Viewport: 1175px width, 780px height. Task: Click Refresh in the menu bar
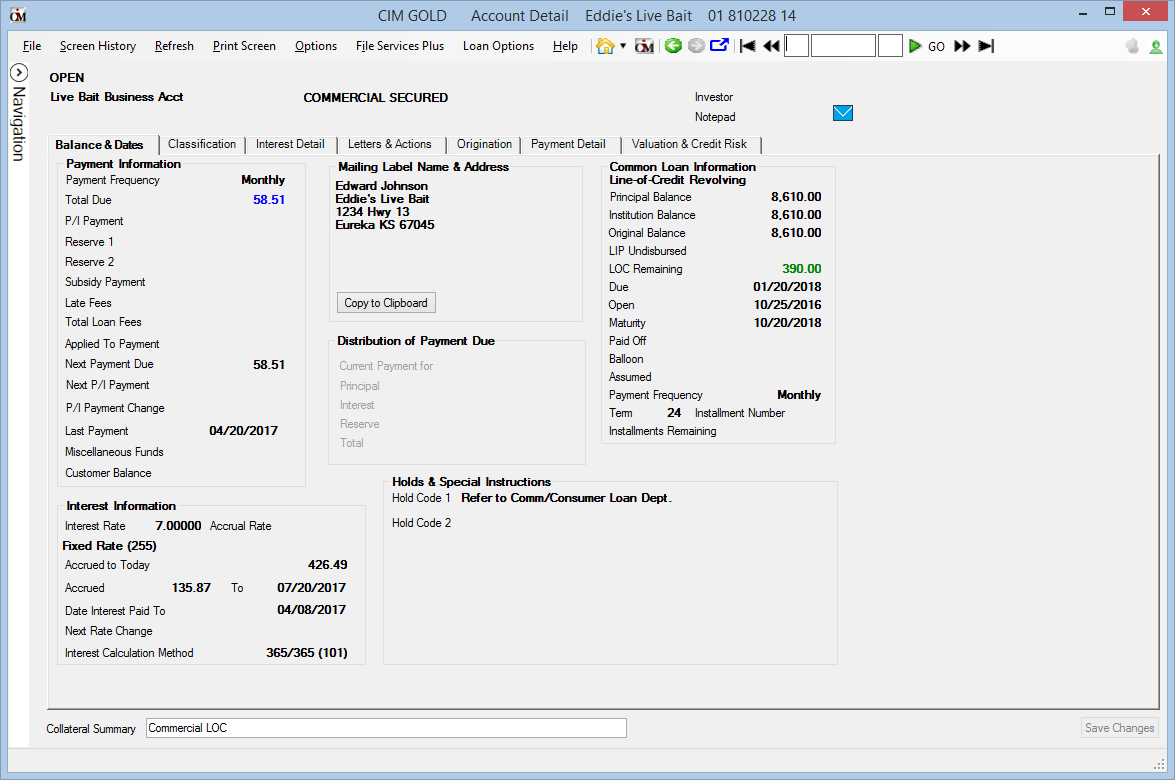[x=175, y=46]
